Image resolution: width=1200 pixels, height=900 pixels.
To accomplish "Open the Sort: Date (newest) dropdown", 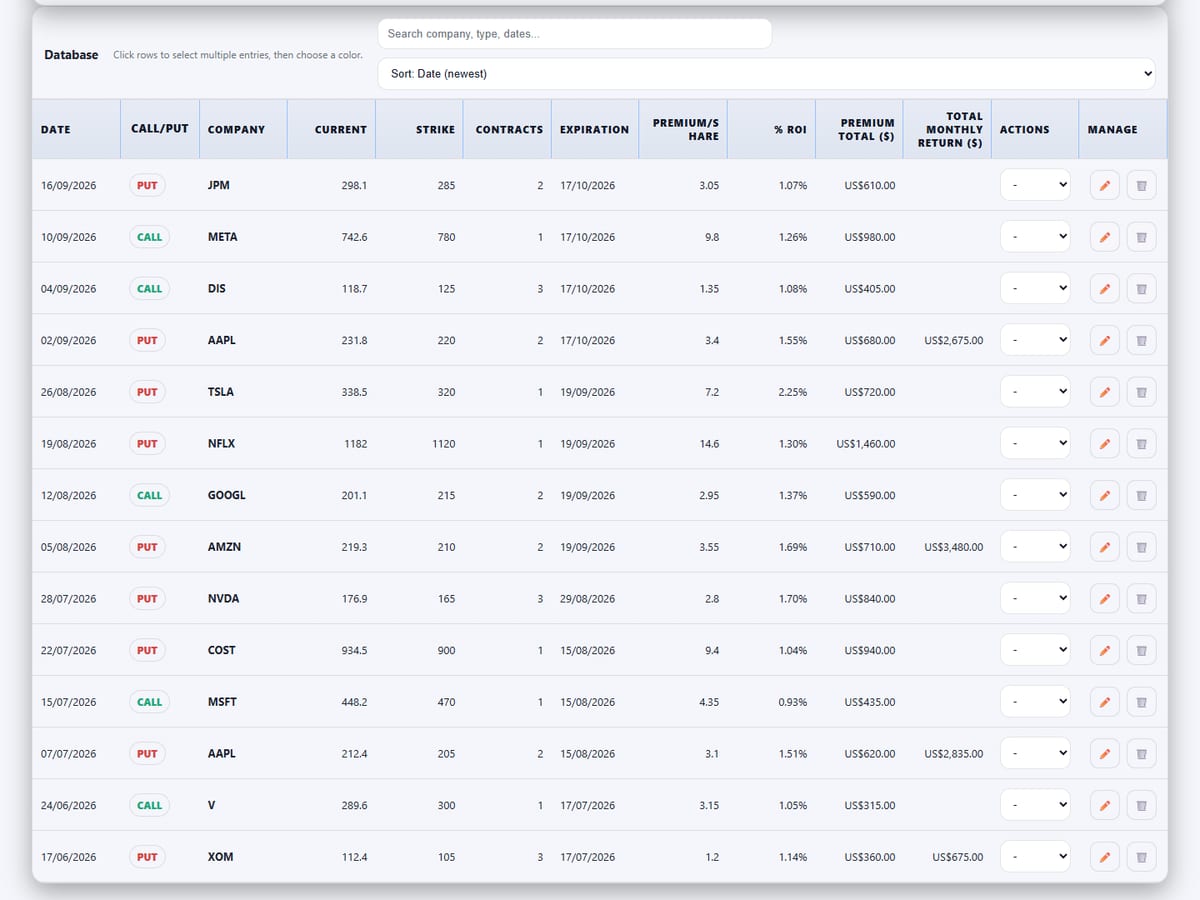I will pyautogui.click(x=766, y=74).
